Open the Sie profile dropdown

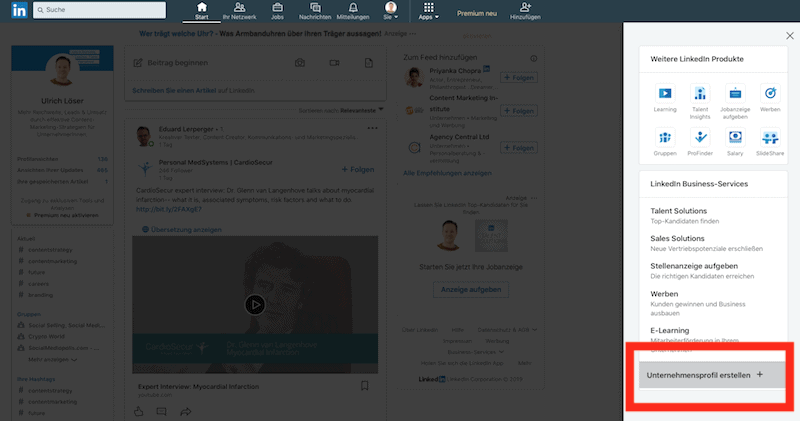tap(391, 11)
